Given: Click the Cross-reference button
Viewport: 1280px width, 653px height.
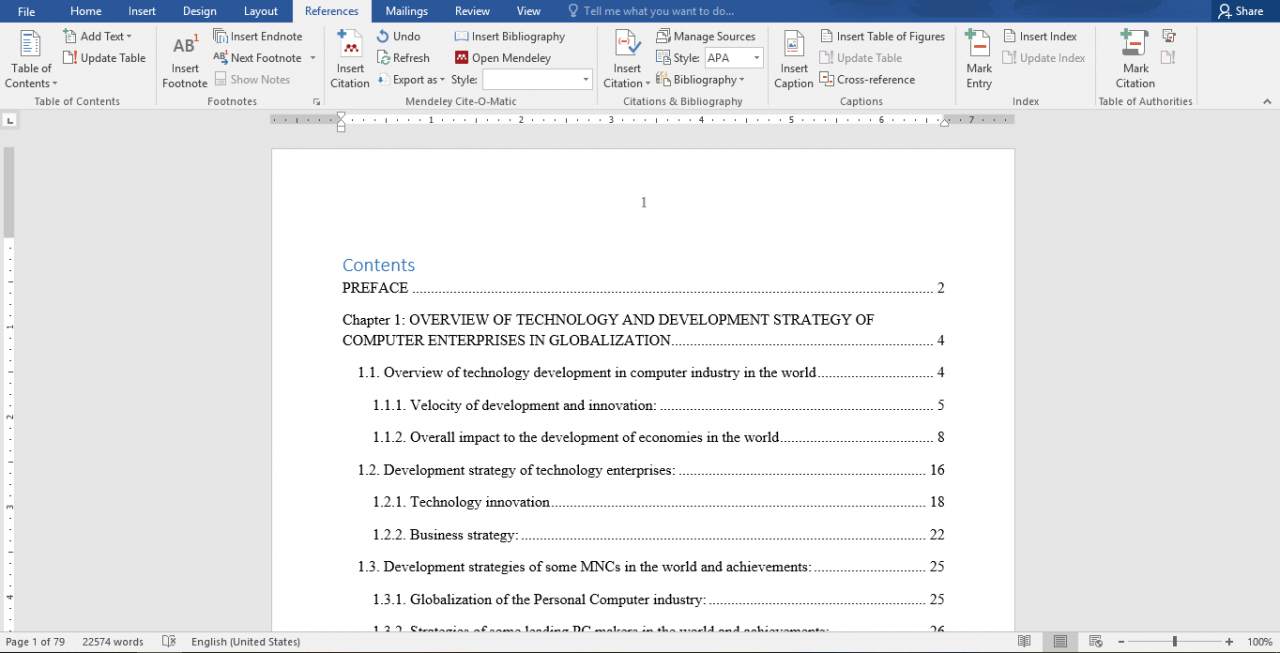Looking at the screenshot, I should [x=867, y=79].
